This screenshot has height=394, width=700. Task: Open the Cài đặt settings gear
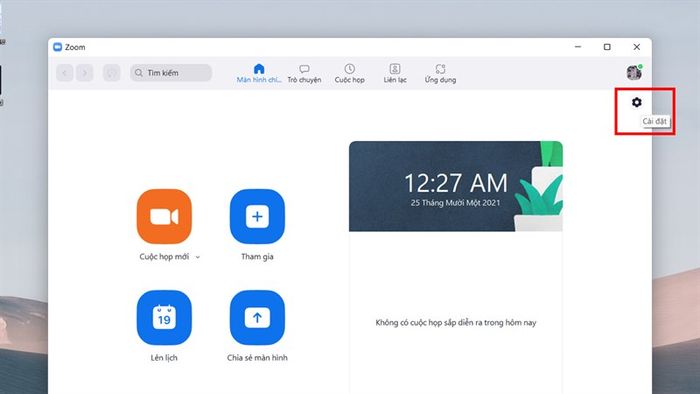click(x=637, y=102)
